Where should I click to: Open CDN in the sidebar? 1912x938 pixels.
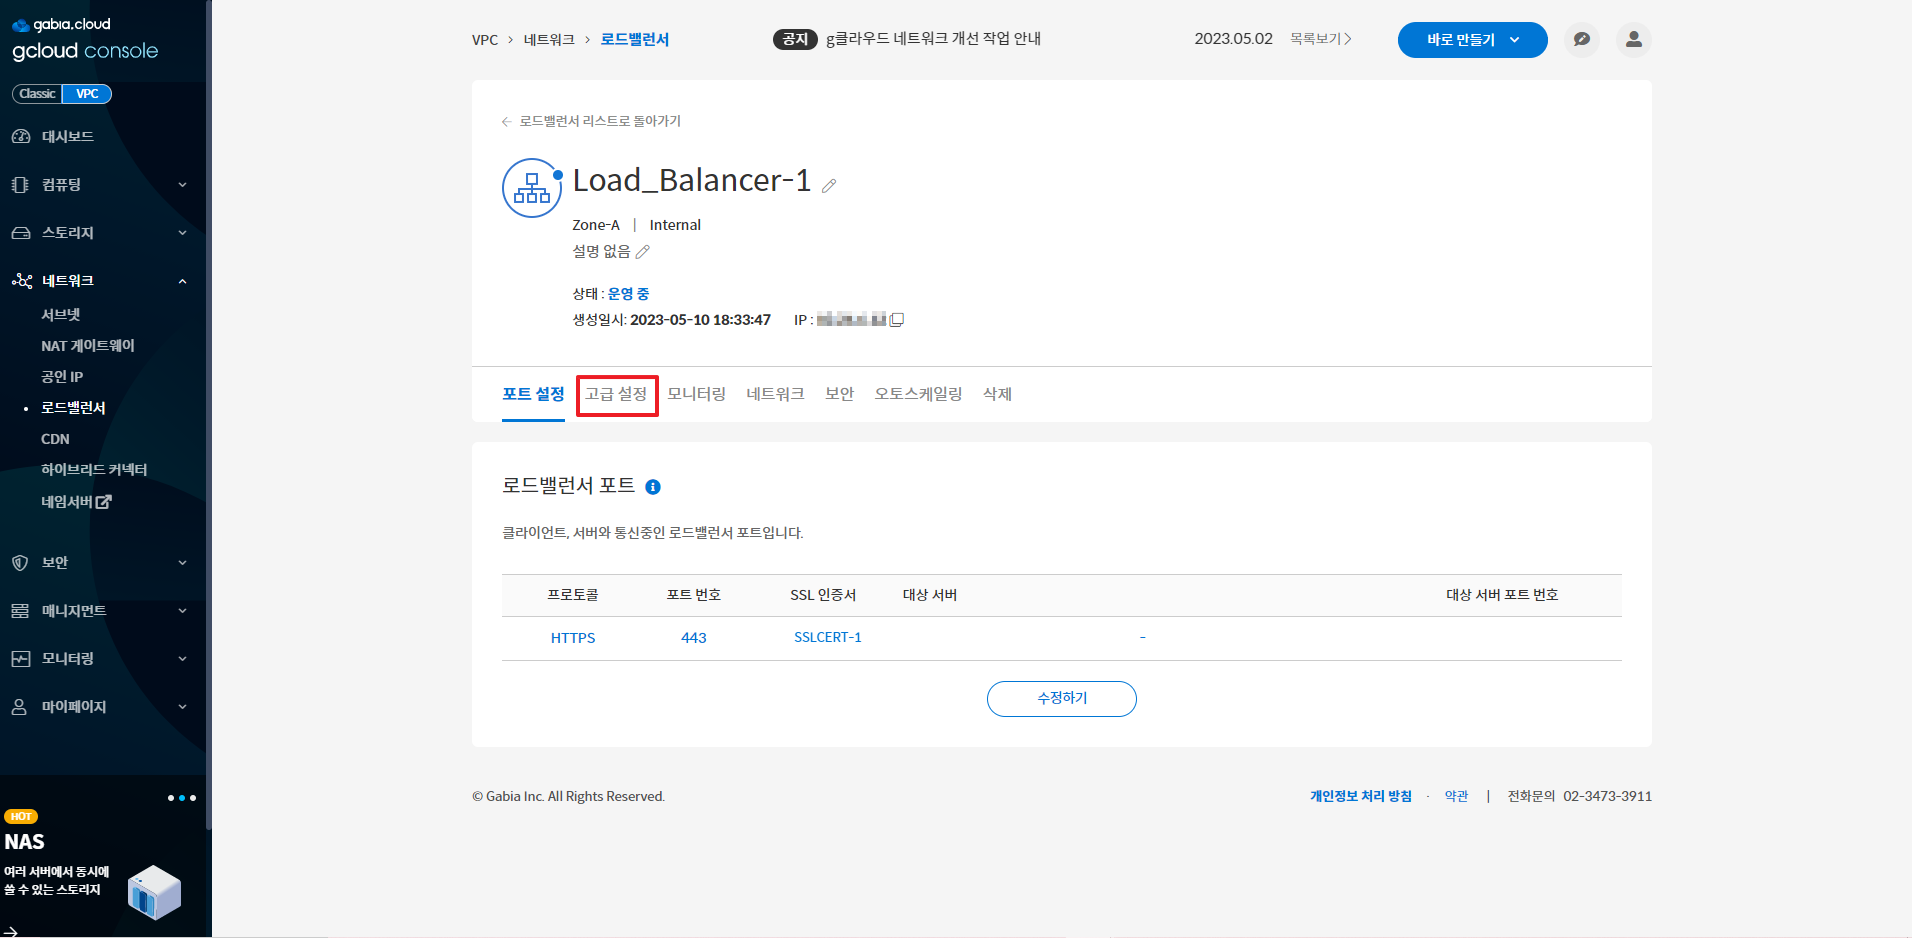tap(55, 439)
